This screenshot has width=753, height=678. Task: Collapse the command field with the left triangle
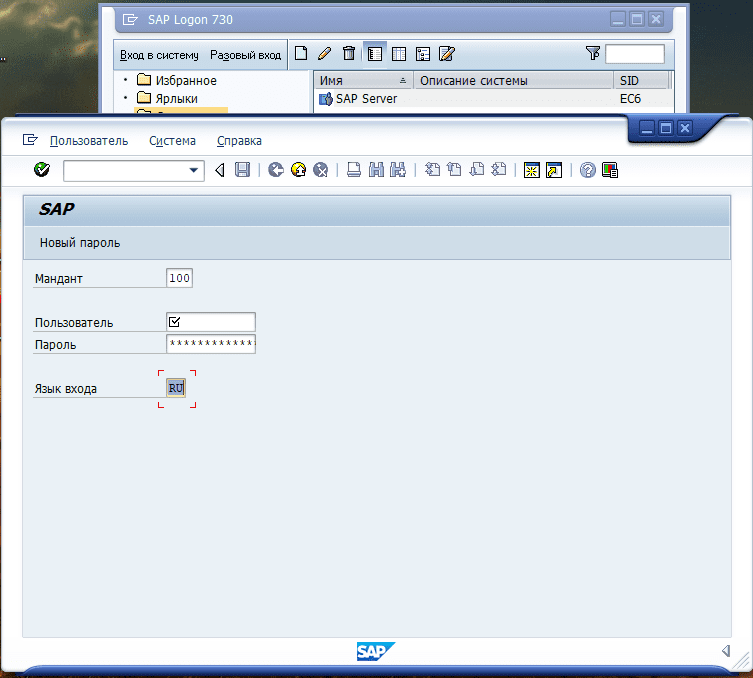[220, 170]
